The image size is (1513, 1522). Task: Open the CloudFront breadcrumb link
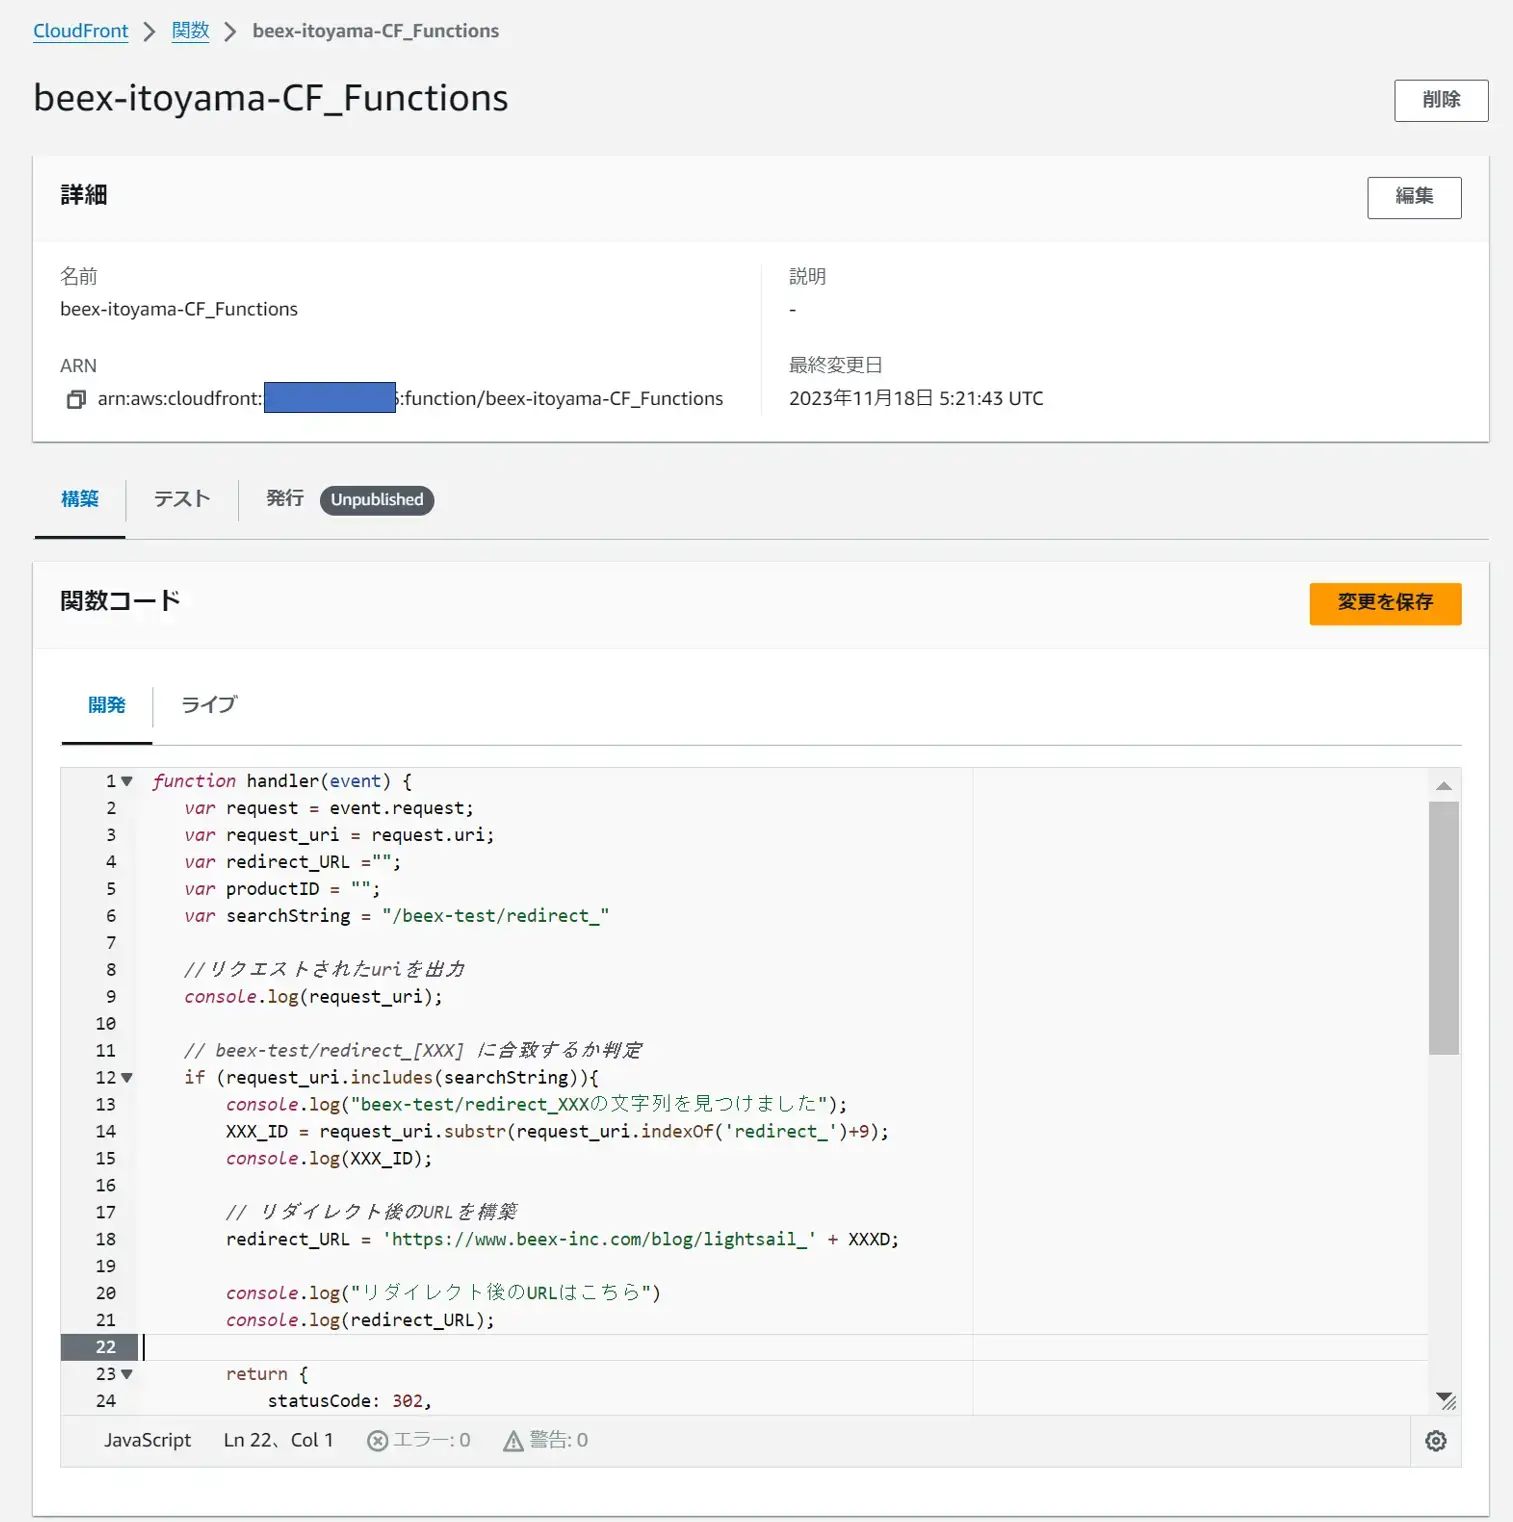(81, 31)
